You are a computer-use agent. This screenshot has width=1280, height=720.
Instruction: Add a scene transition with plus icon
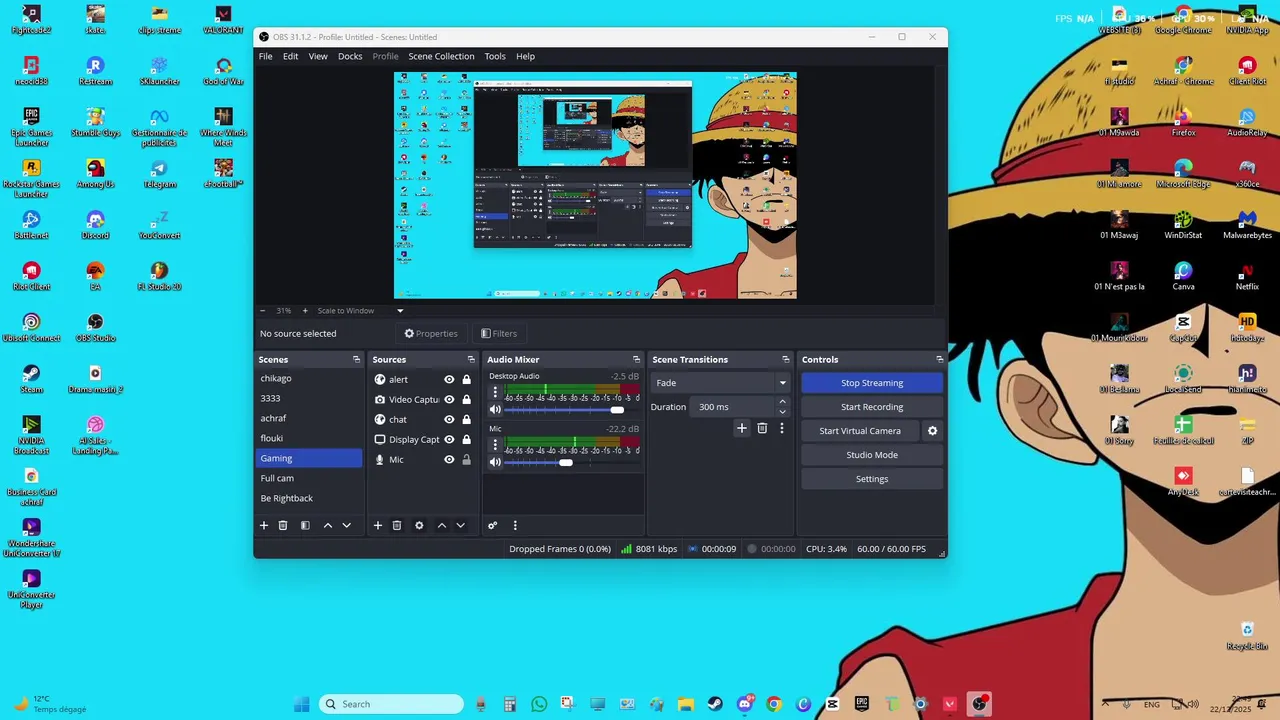(742, 428)
